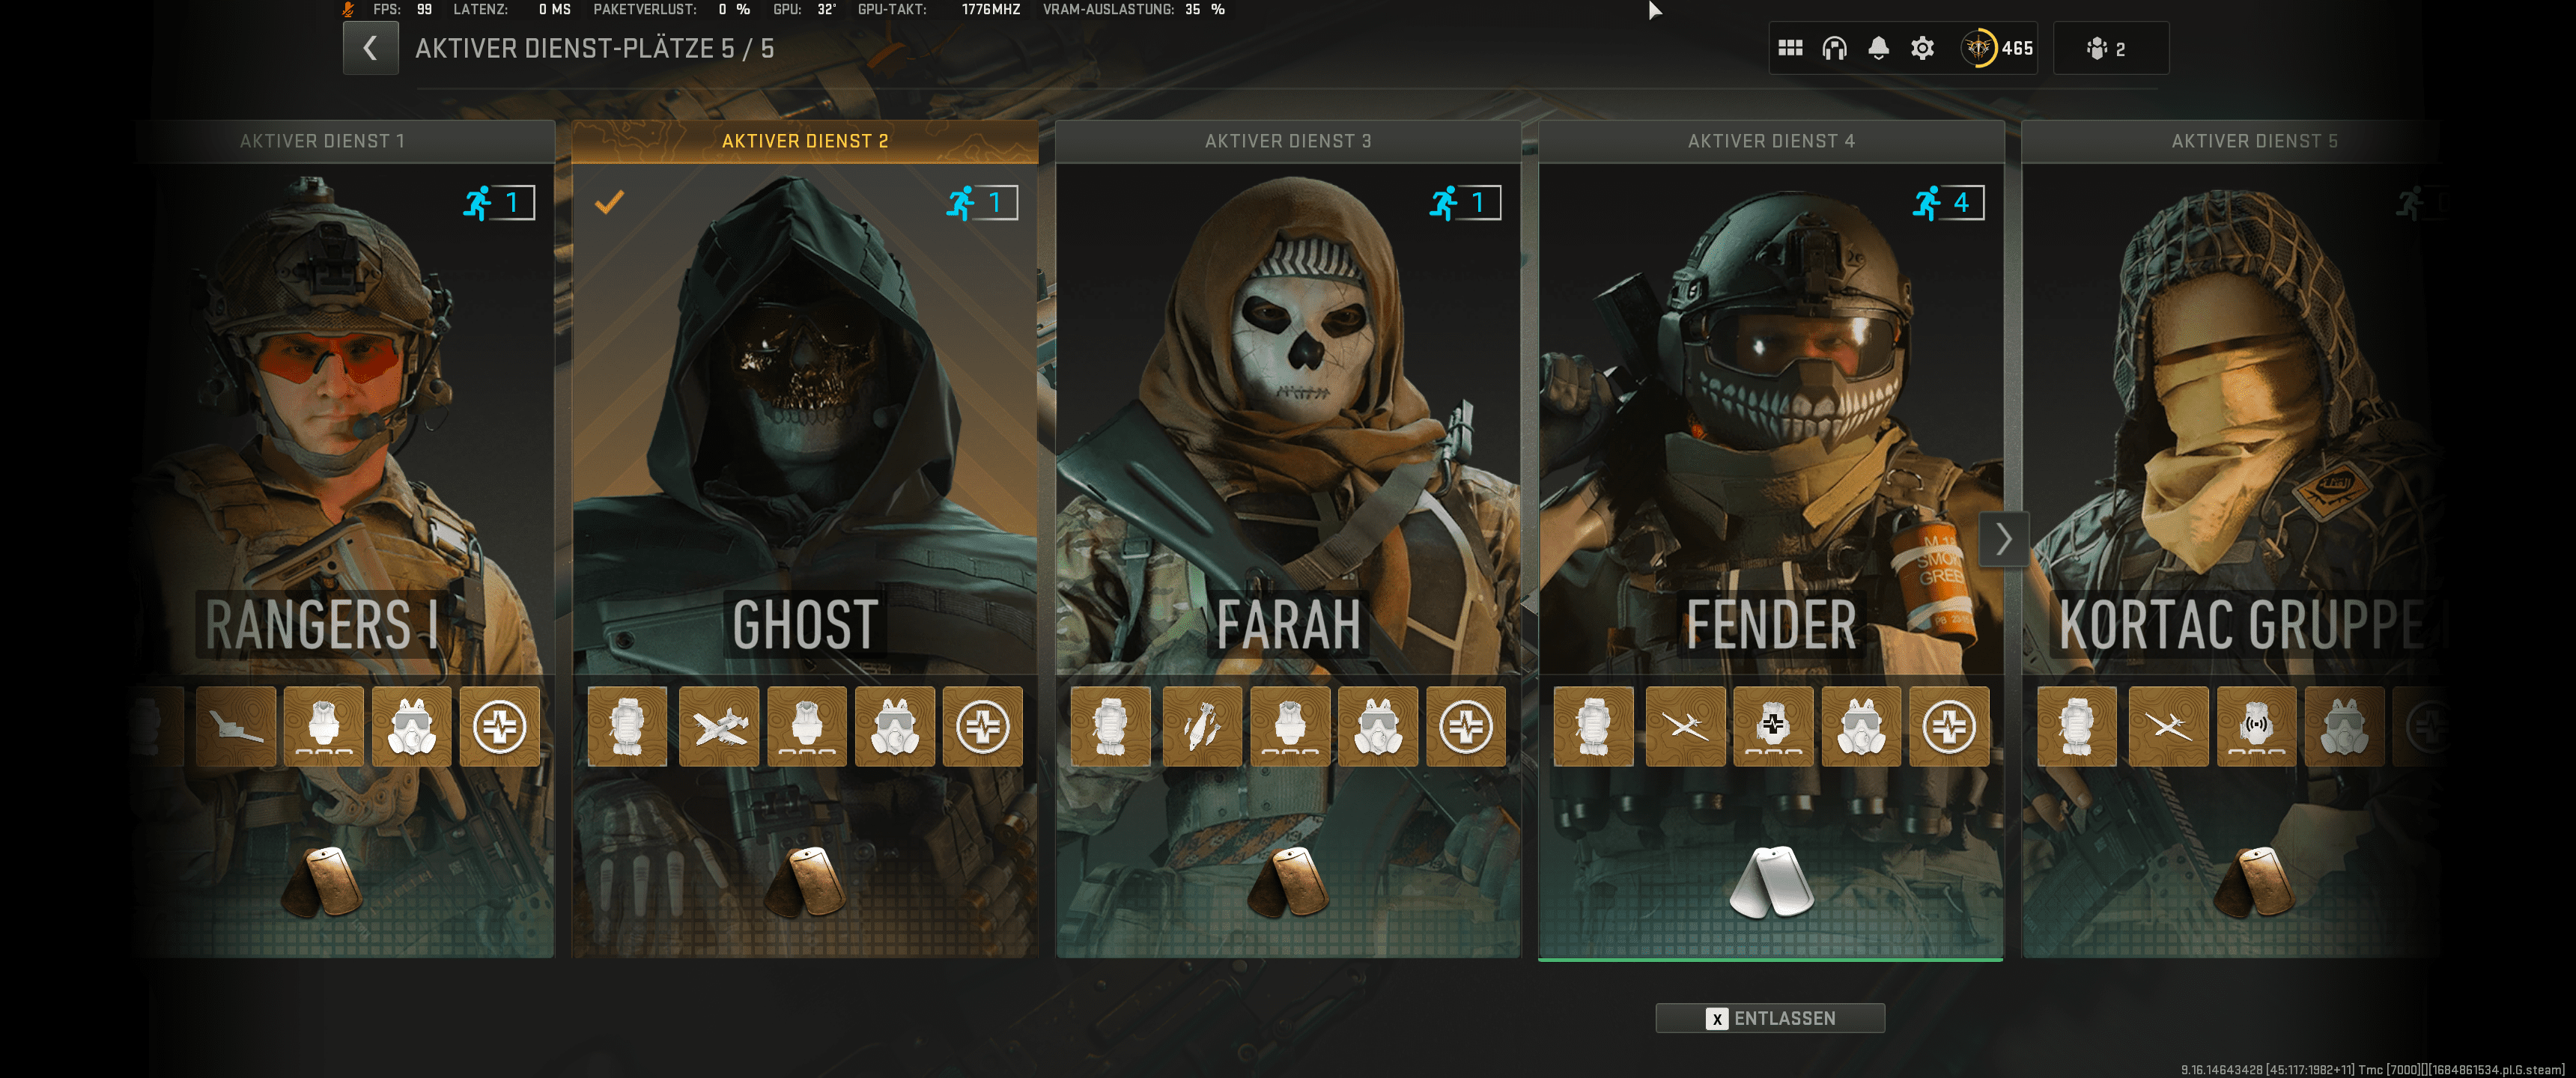Click the GPU-TAKT: 1776MHZ readout

click(x=939, y=9)
